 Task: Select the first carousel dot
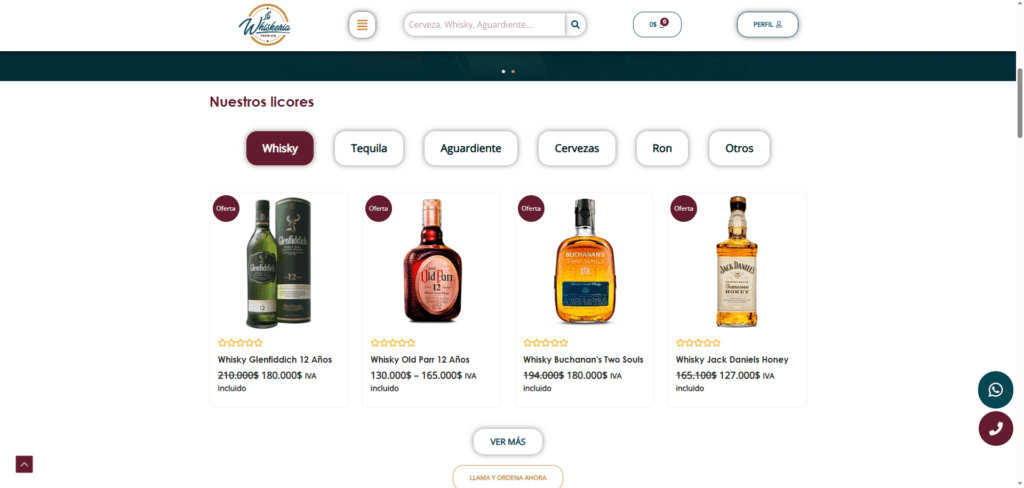(x=503, y=71)
